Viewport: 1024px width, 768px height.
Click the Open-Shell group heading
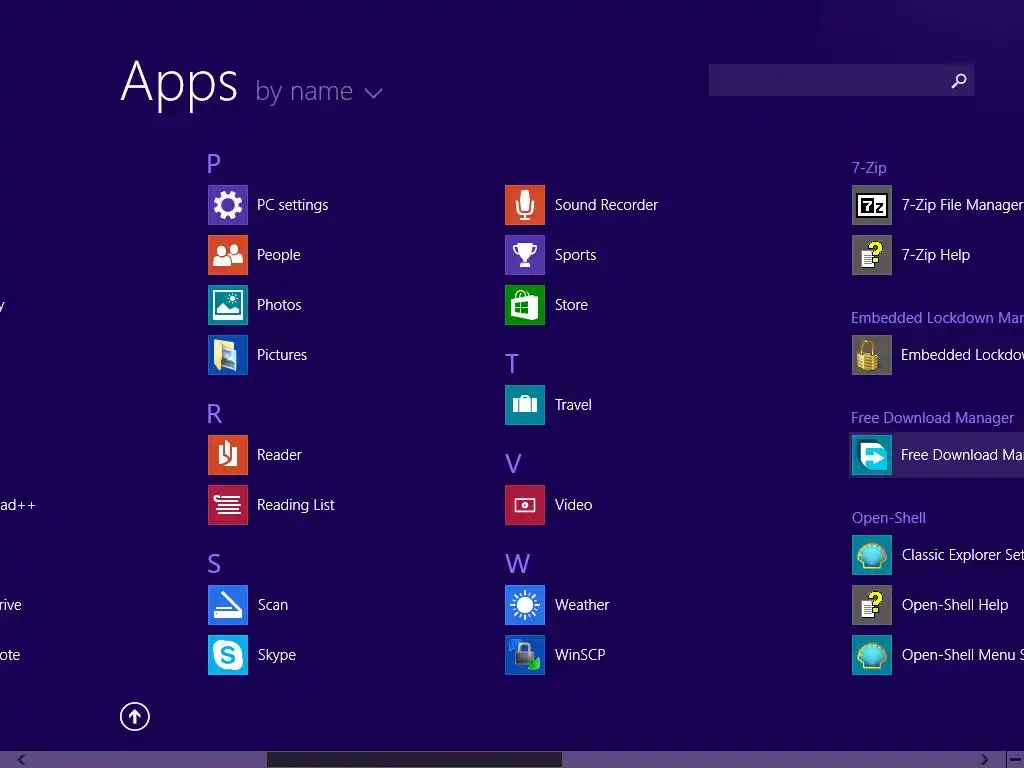888,518
